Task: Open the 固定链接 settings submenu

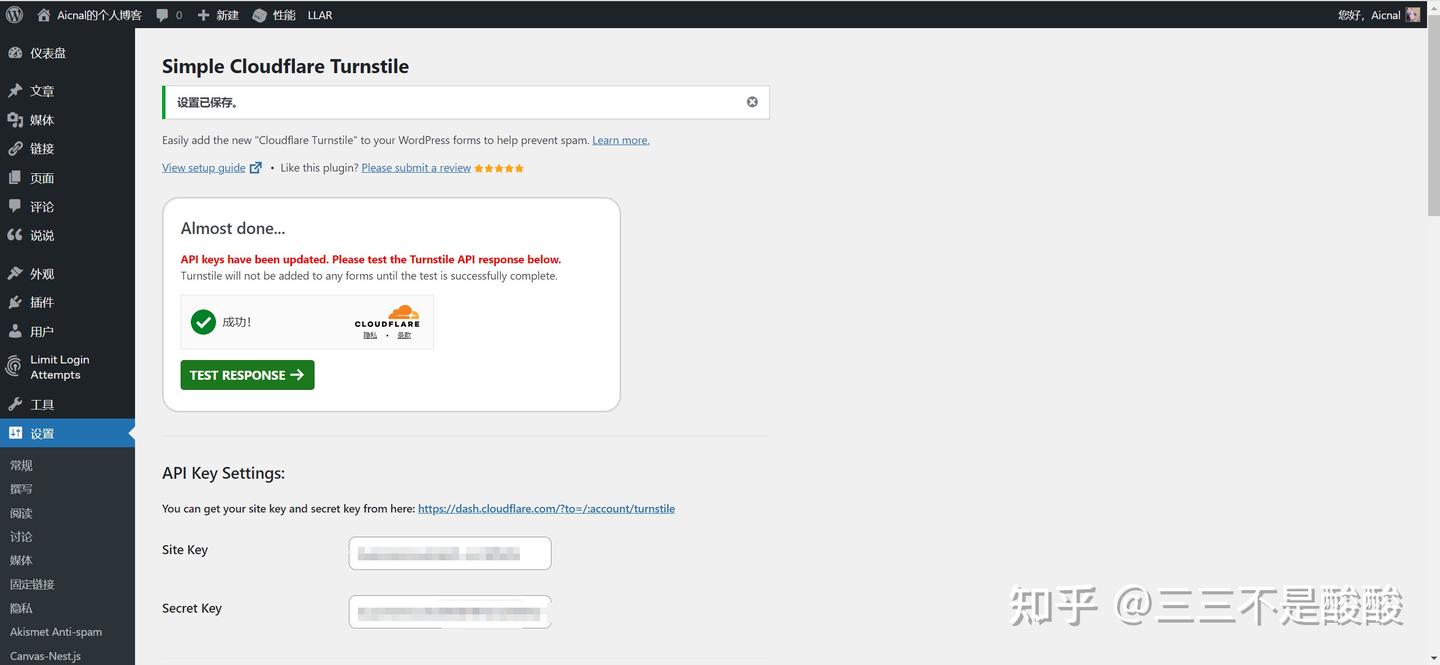Action: click(x=32, y=584)
